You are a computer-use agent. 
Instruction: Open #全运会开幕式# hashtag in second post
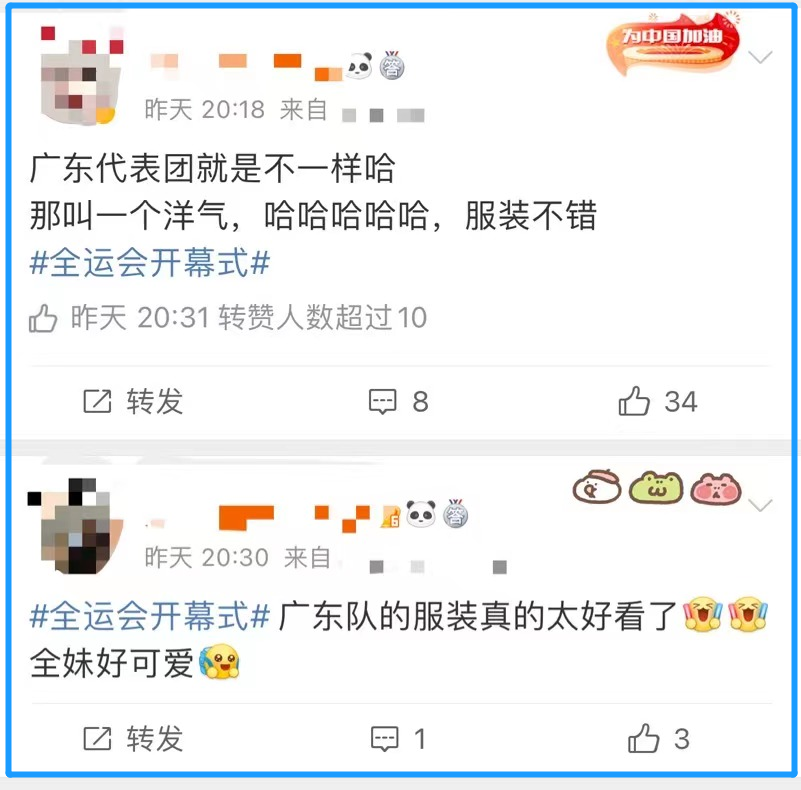coord(150,616)
